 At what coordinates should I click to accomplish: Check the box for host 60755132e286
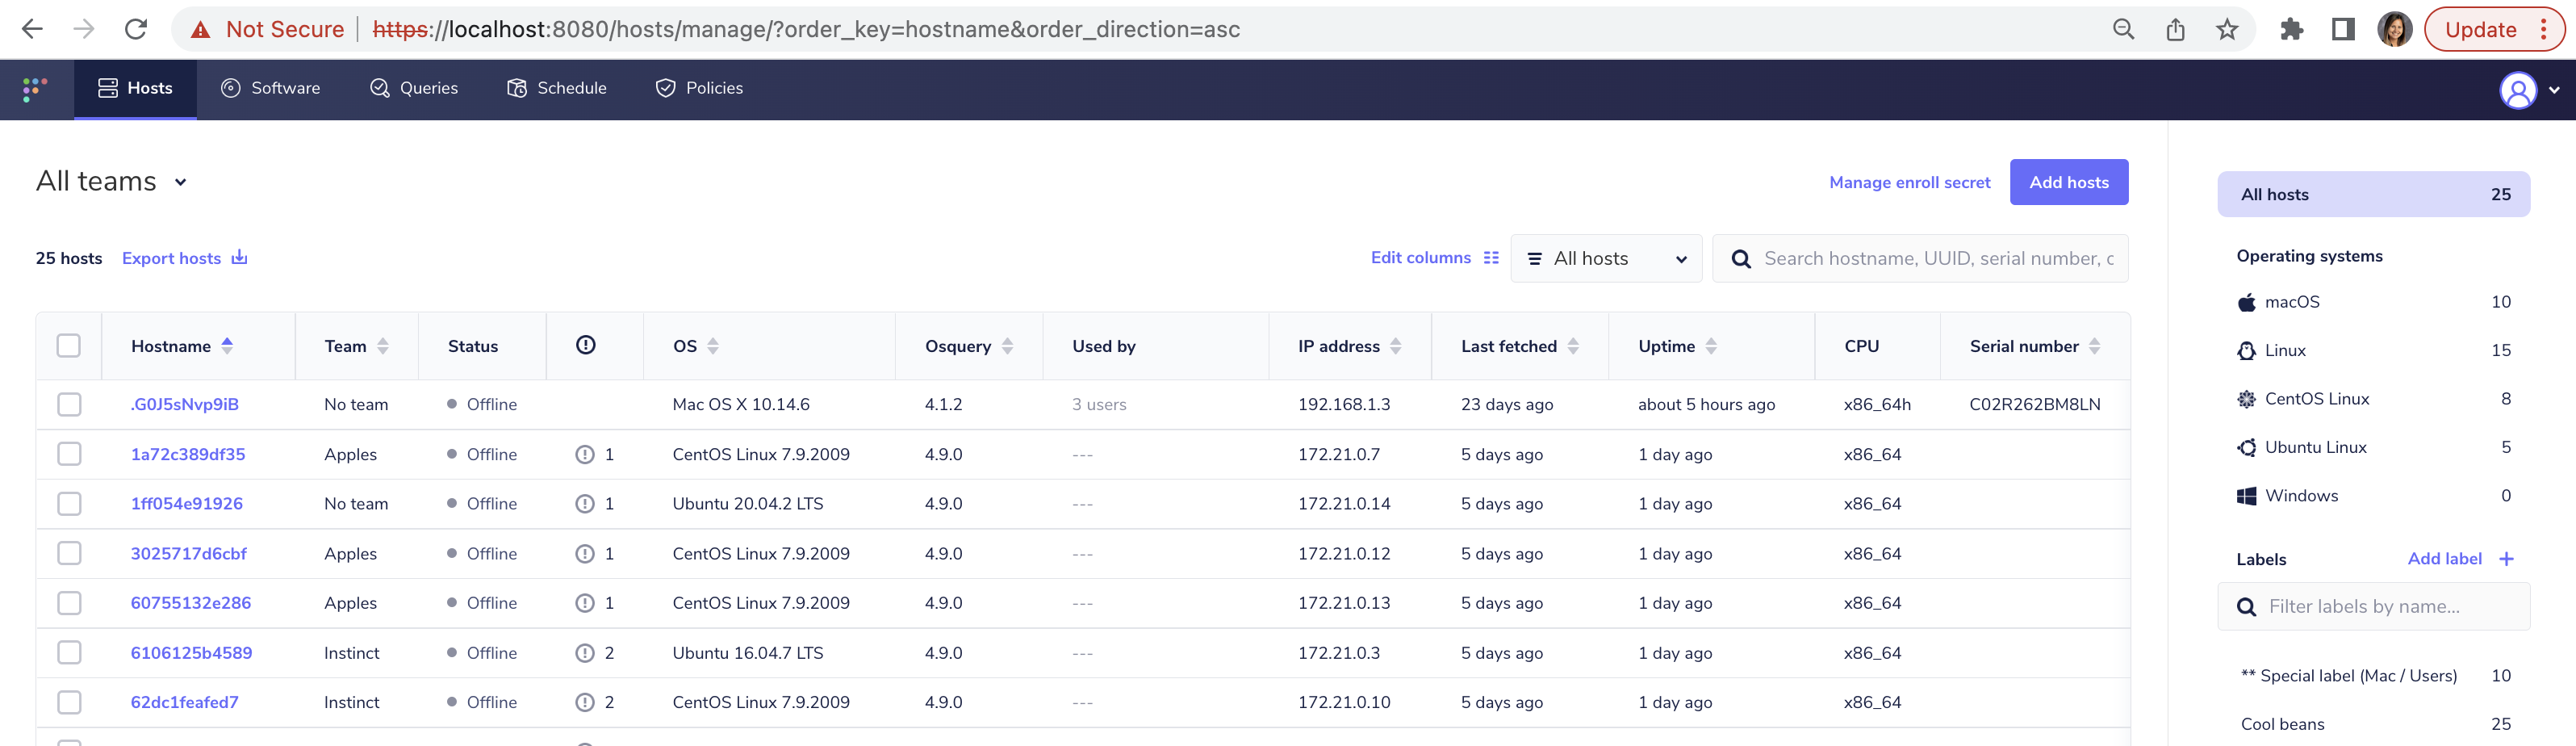69,603
